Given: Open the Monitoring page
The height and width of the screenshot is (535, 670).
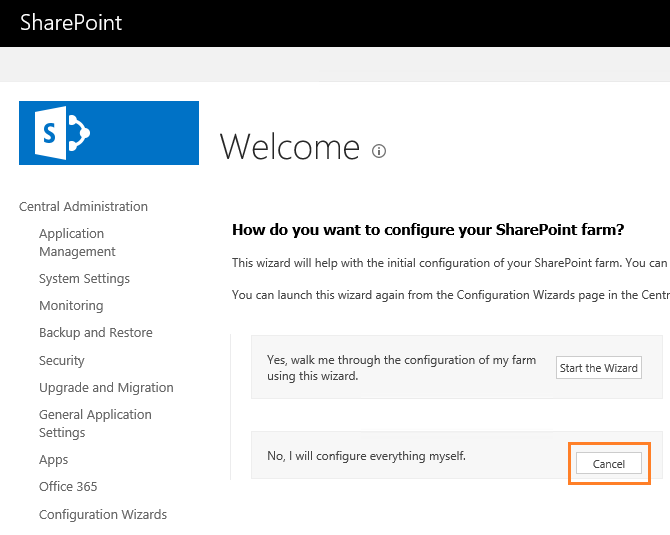Looking at the screenshot, I should (x=71, y=306).
